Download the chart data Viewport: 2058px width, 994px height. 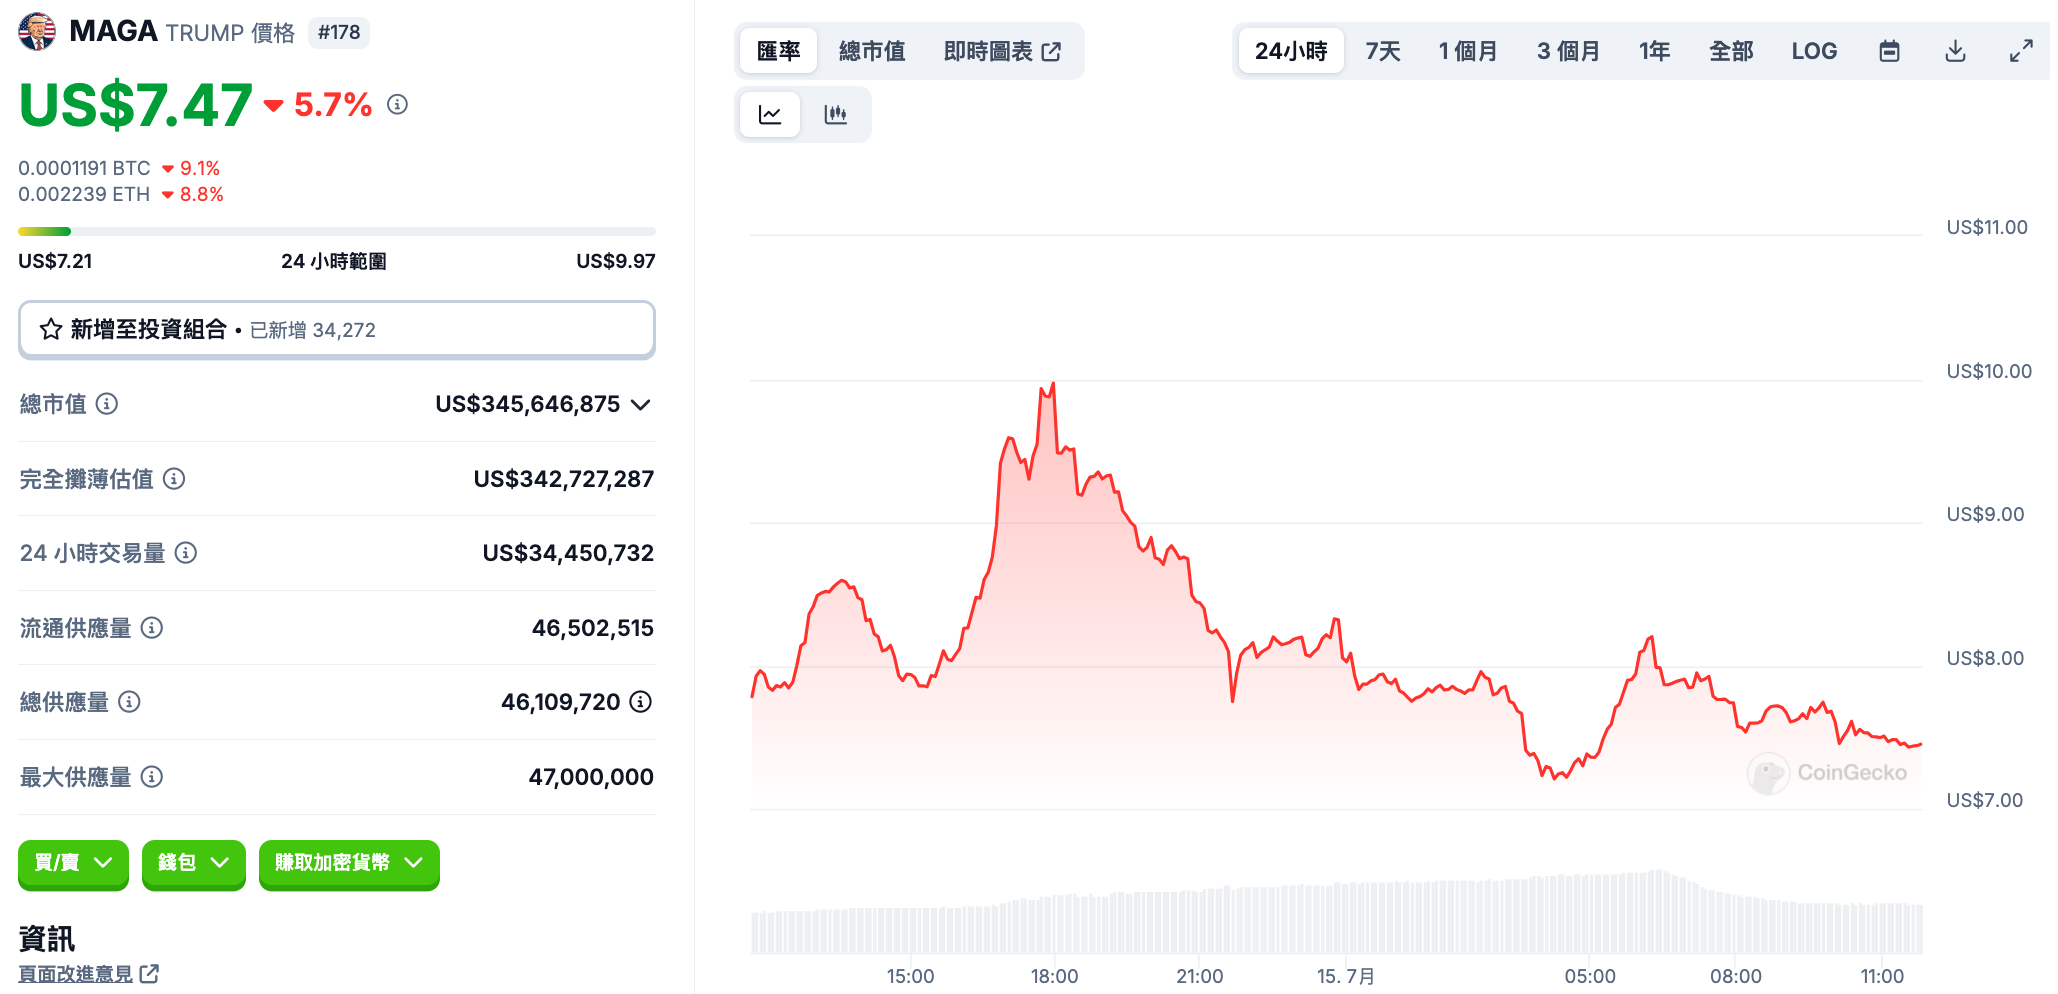(1955, 51)
